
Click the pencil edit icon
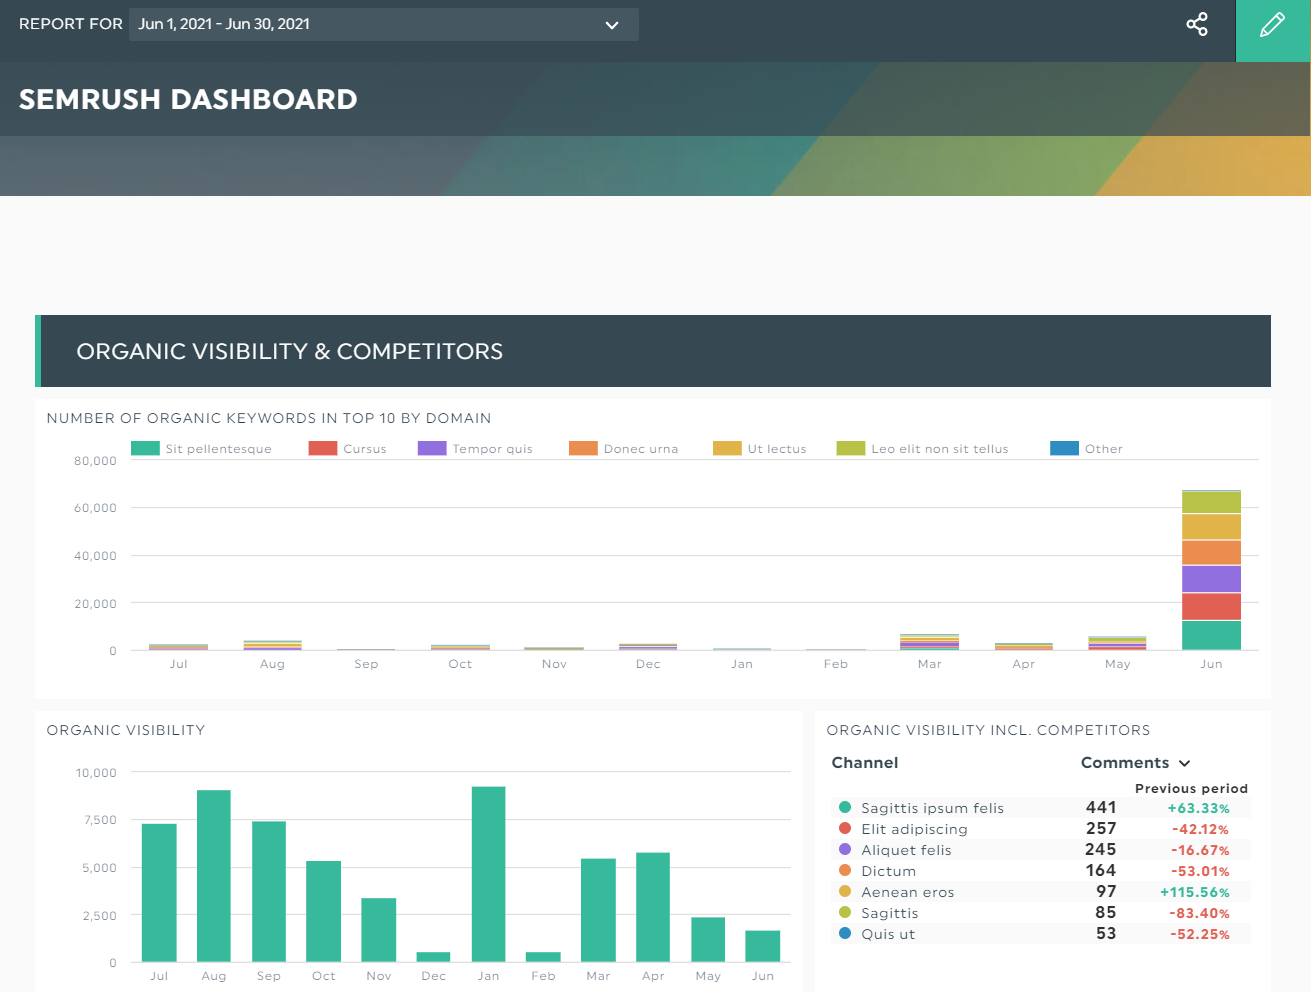[x=1272, y=25]
